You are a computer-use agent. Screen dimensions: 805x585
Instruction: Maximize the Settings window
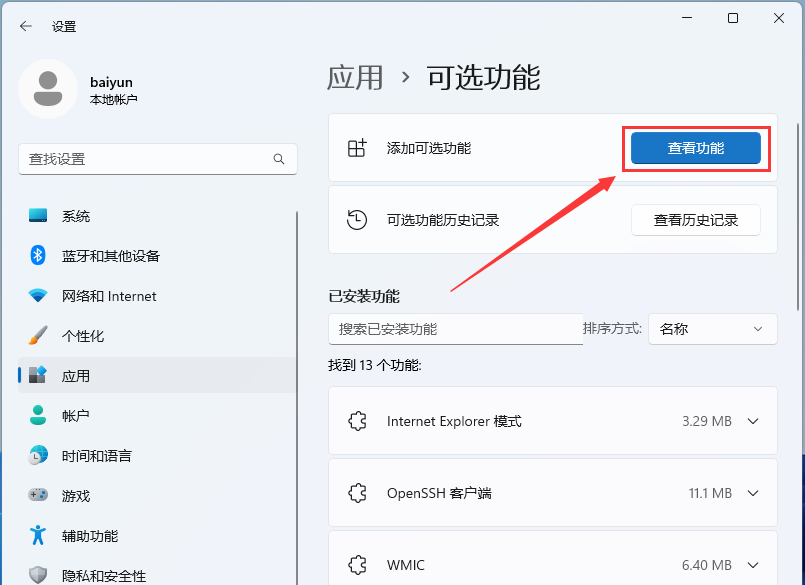point(733,18)
